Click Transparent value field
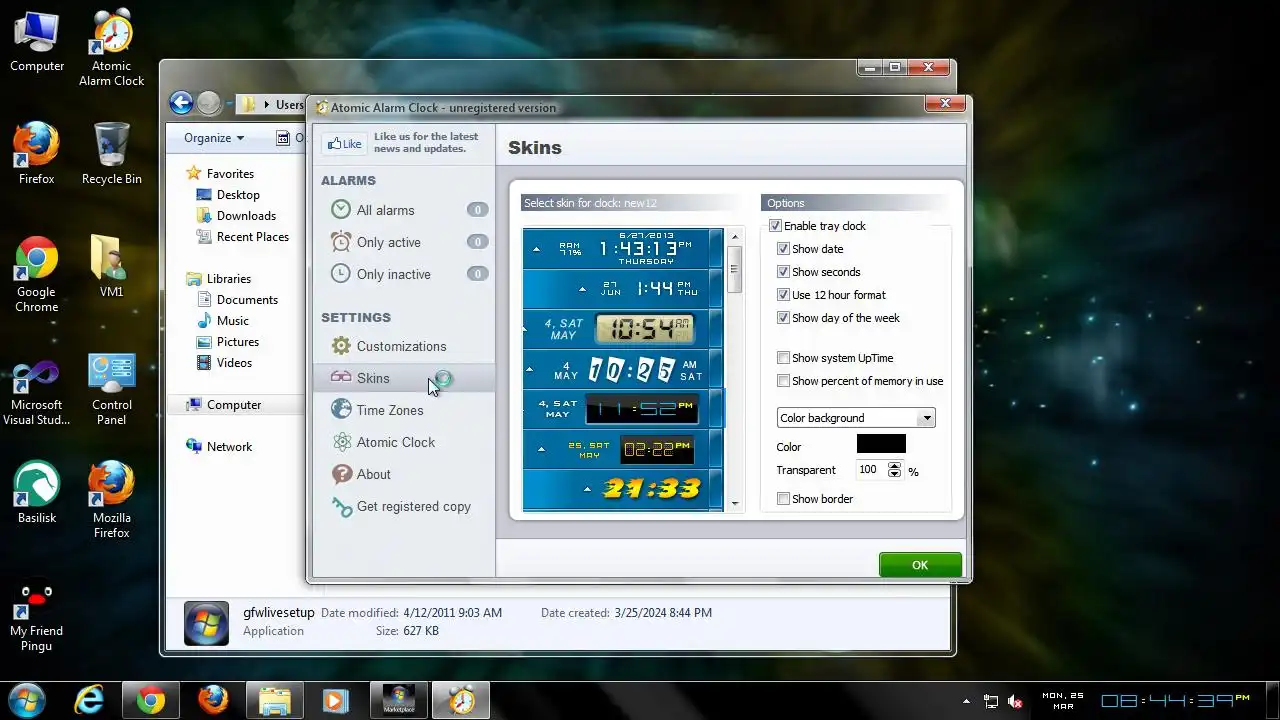 pos(871,470)
